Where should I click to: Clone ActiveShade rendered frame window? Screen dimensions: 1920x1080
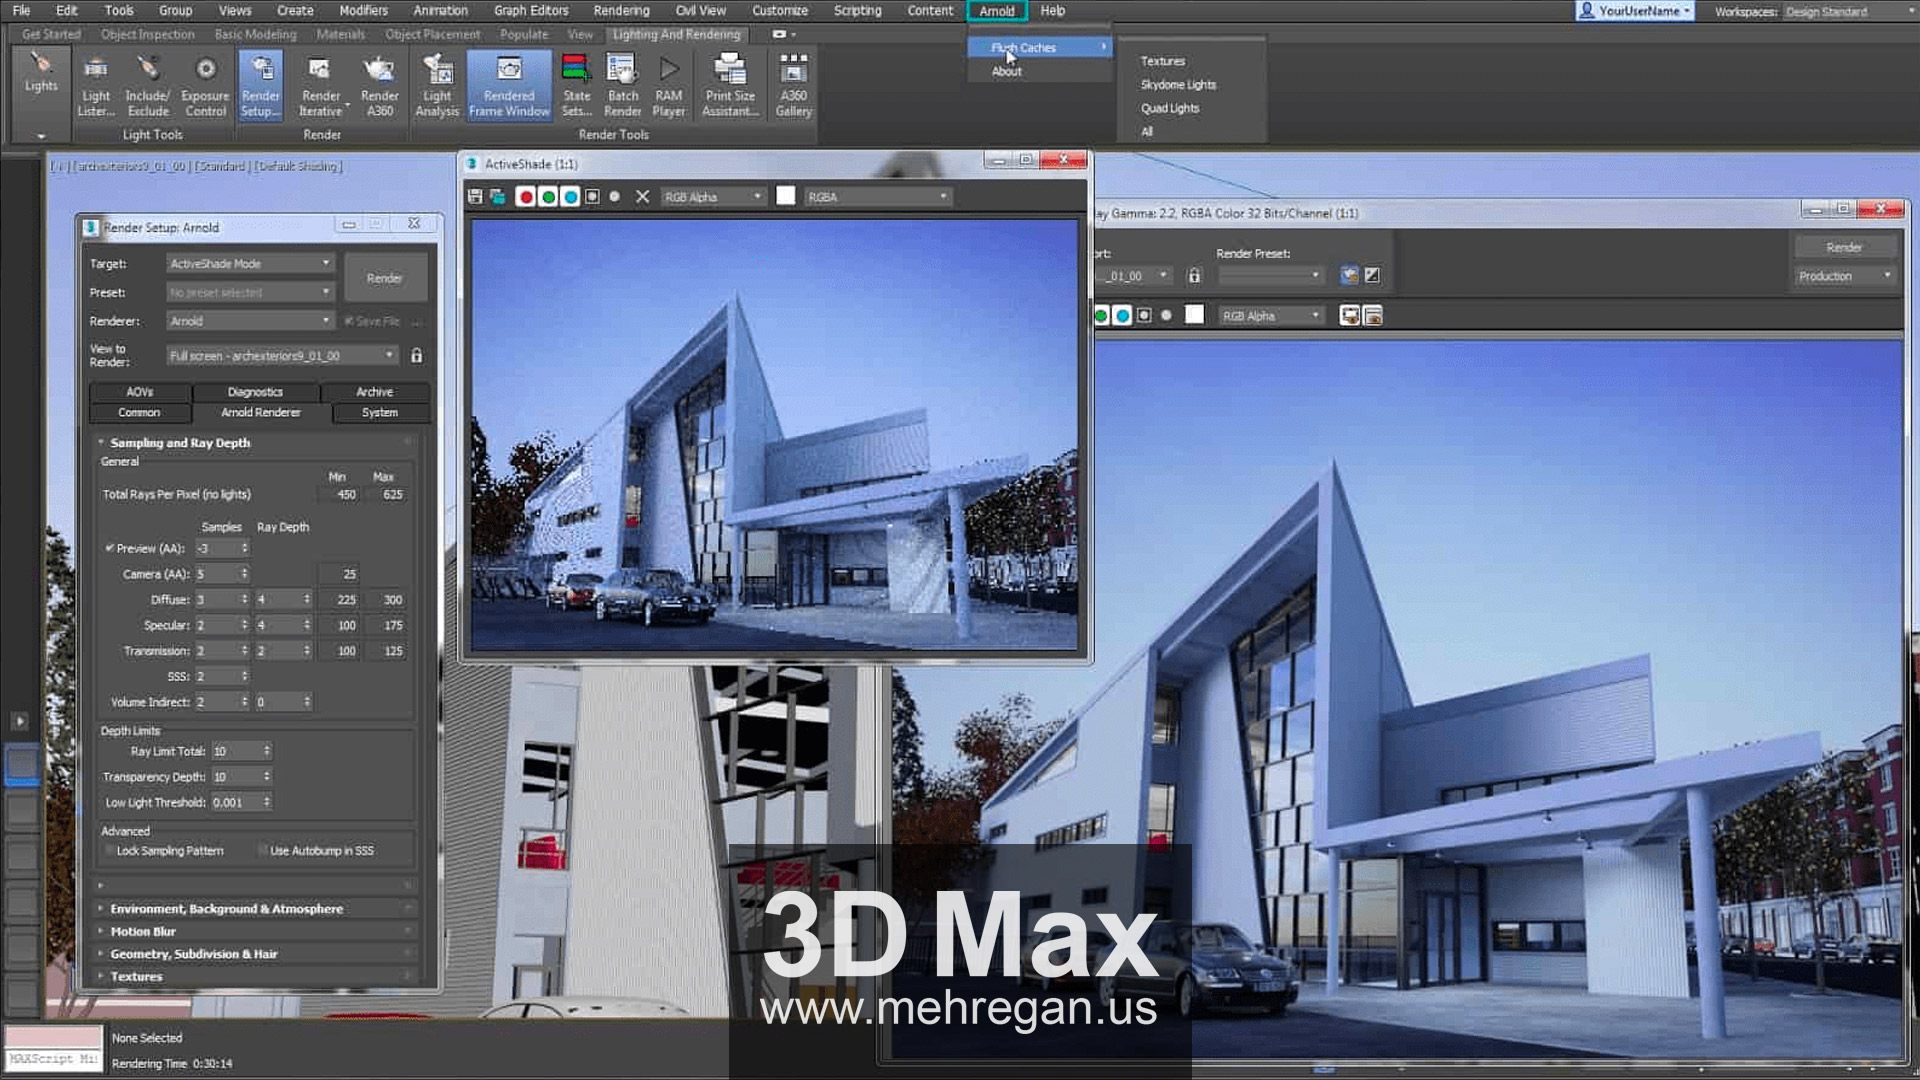click(x=497, y=197)
